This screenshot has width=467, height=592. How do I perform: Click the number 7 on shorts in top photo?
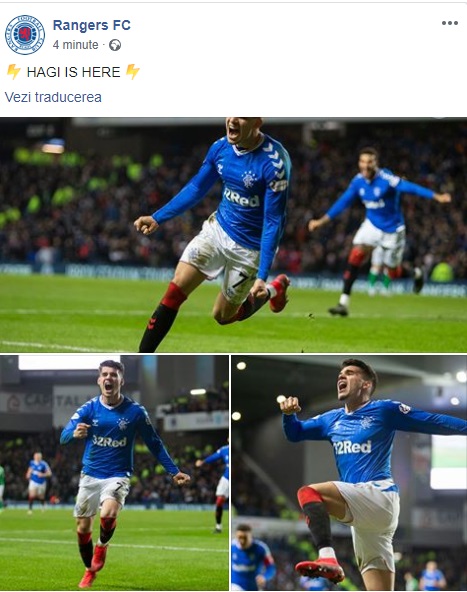click(x=240, y=280)
